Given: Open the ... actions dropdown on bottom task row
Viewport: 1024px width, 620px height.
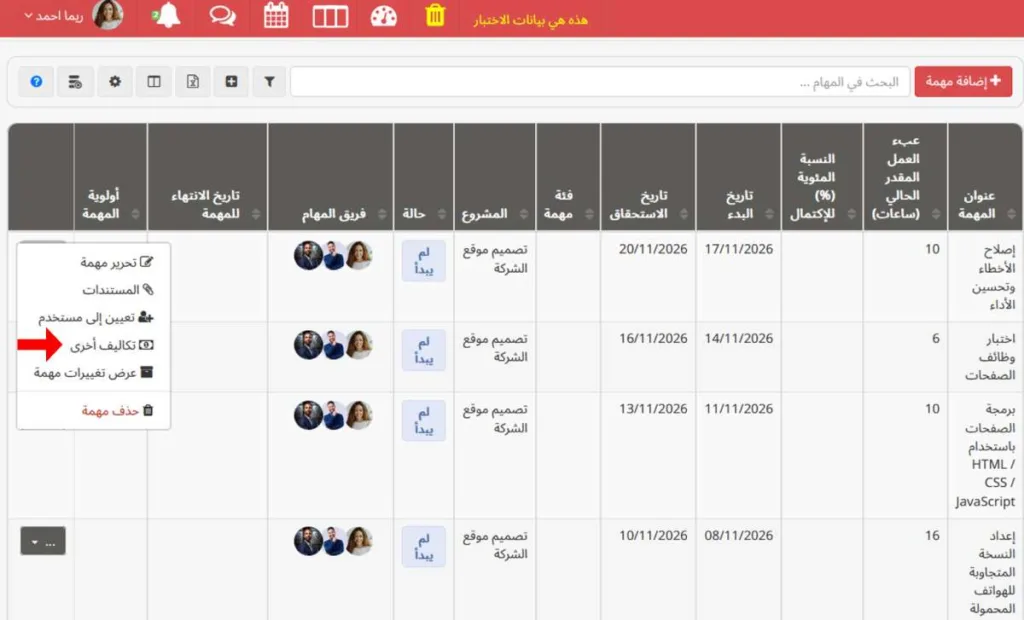Looking at the screenshot, I should pyautogui.click(x=42, y=540).
